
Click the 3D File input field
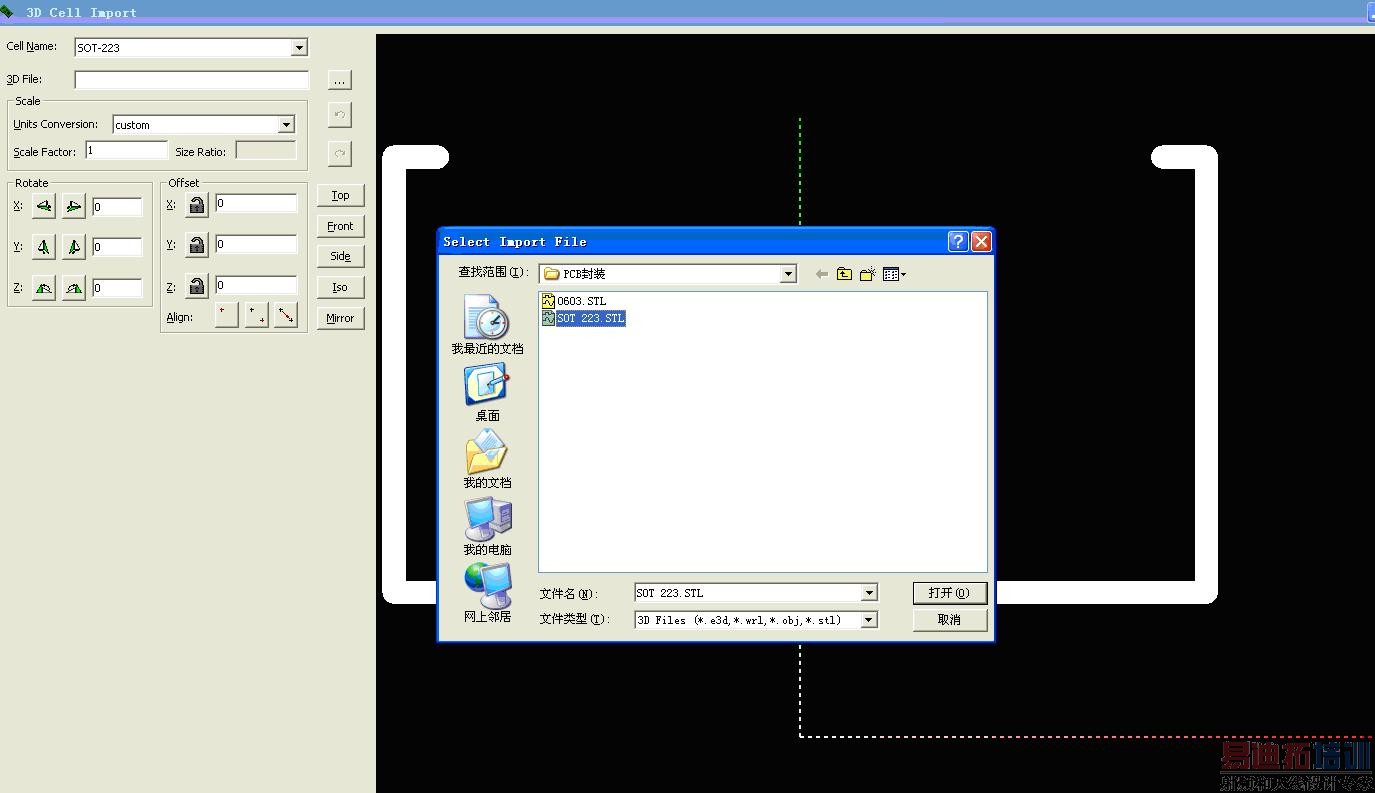[x=192, y=80]
